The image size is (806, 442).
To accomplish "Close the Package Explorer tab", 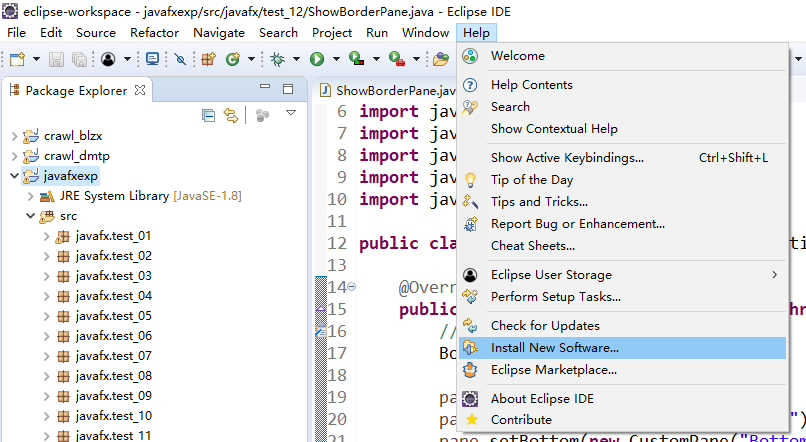I will coord(140,90).
